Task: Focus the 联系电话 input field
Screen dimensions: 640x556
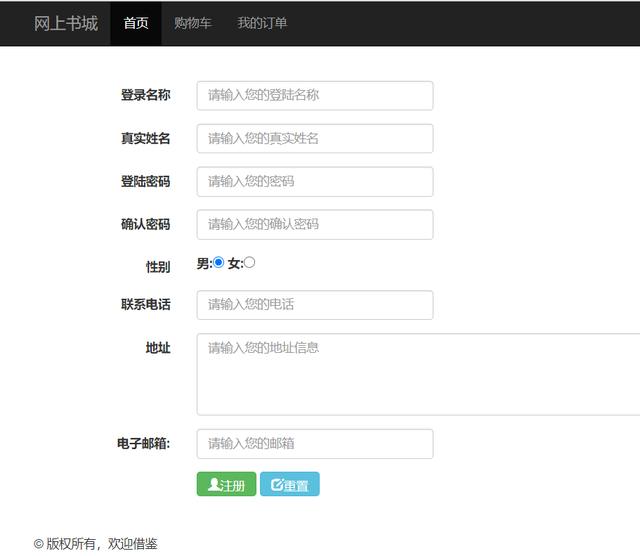Action: click(315, 305)
